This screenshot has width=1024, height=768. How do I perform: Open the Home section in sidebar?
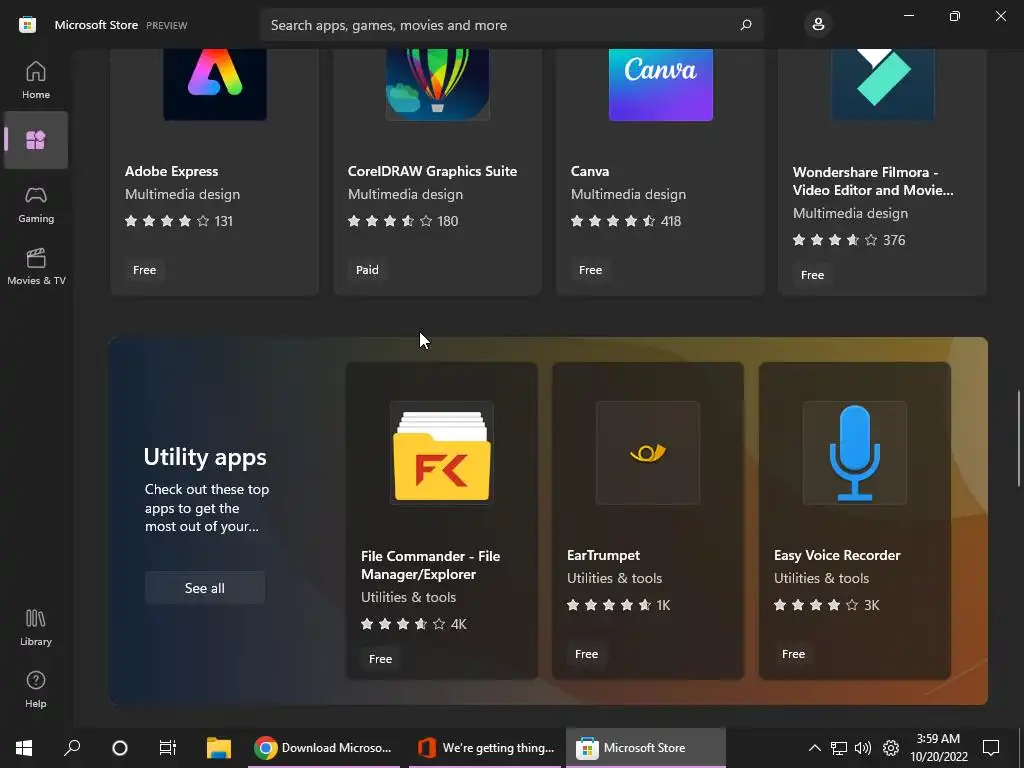tap(36, 80)
